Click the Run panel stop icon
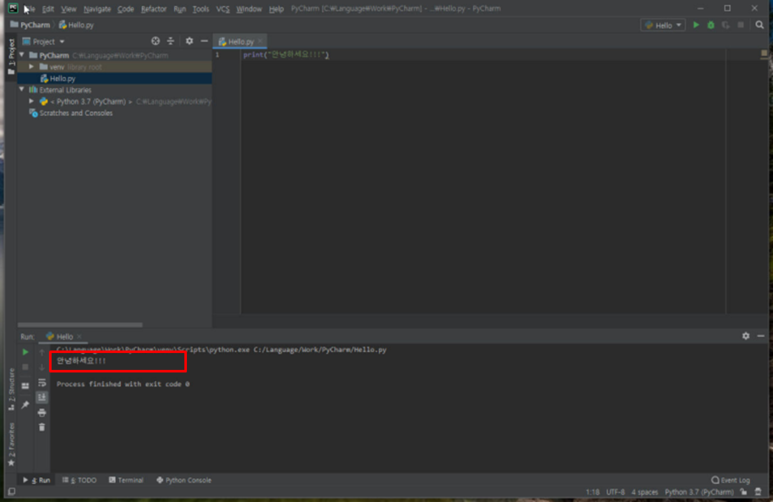Screen dimensions: 773x502 [x=25, y=367]
